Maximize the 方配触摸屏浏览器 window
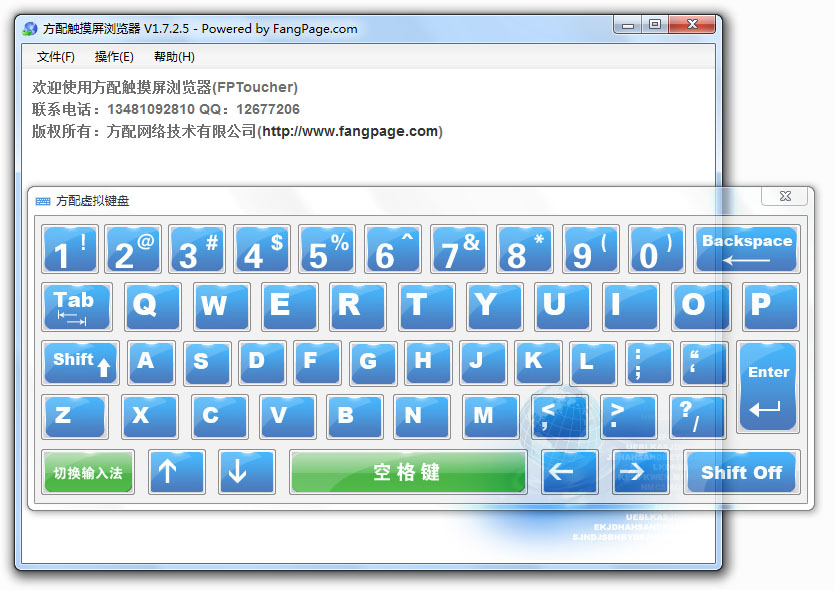Viewport: 834px width, 590px height. coord(655,24)
